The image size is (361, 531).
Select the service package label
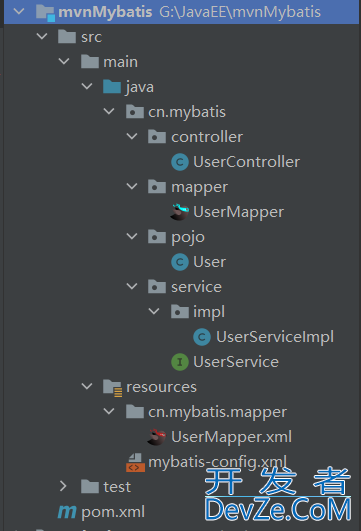[196, 287]
